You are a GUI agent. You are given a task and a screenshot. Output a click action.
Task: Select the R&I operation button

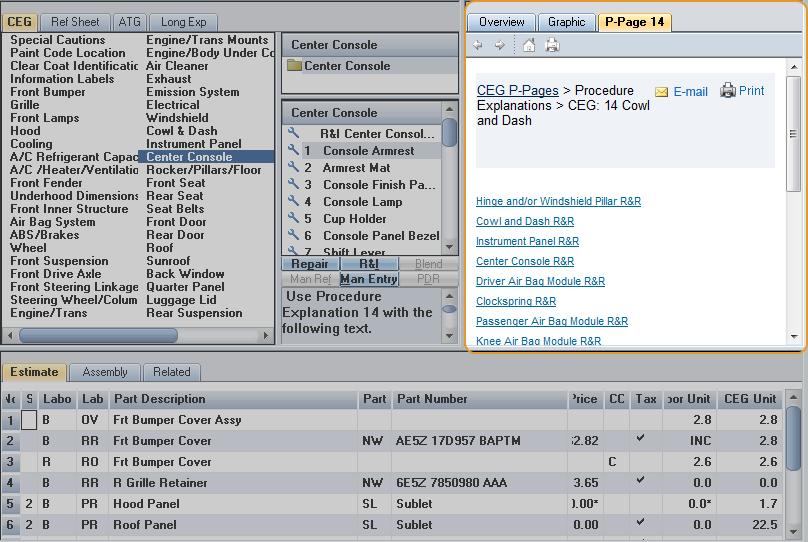coord(368,264)
